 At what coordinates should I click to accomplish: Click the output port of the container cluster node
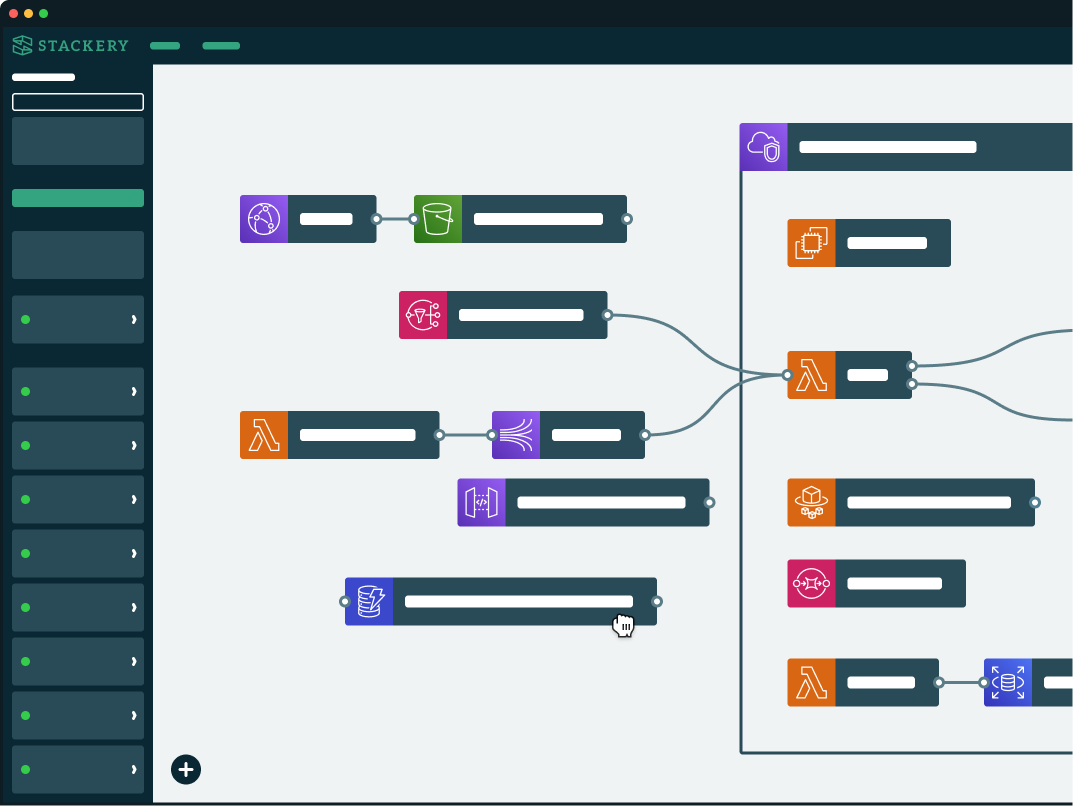pyautogui.click(x=1035, y=503)
